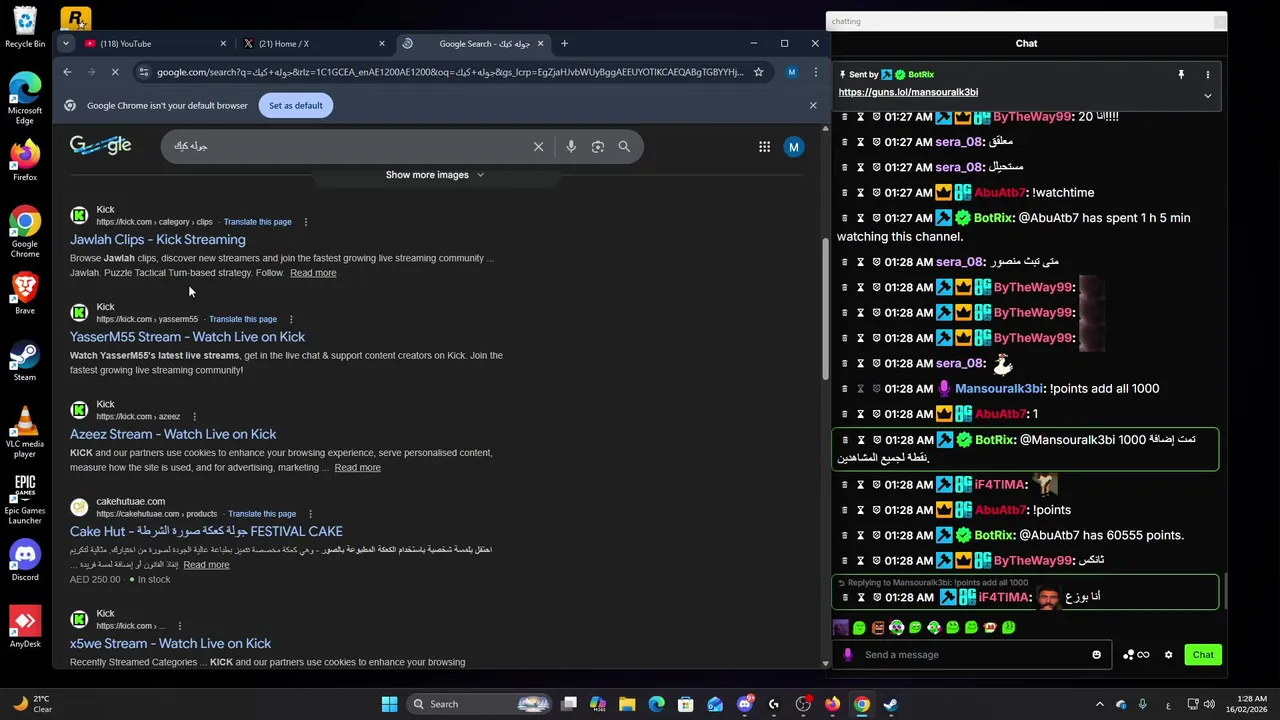Image resolution: width=1280 pixels, height=720 pixels.
Task: Open Brave desktop shortcut
Action: (25, 294)
